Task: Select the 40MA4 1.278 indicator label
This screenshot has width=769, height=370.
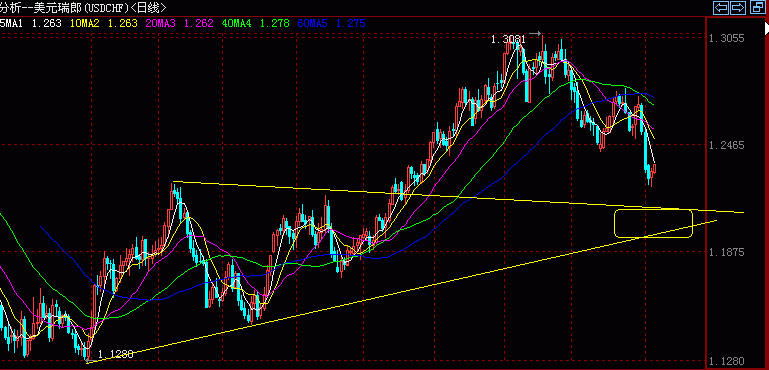Action: click(256, 23)
